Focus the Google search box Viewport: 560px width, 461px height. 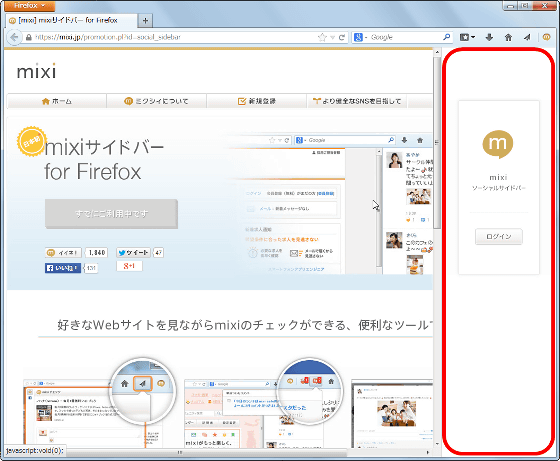(405, 37)
